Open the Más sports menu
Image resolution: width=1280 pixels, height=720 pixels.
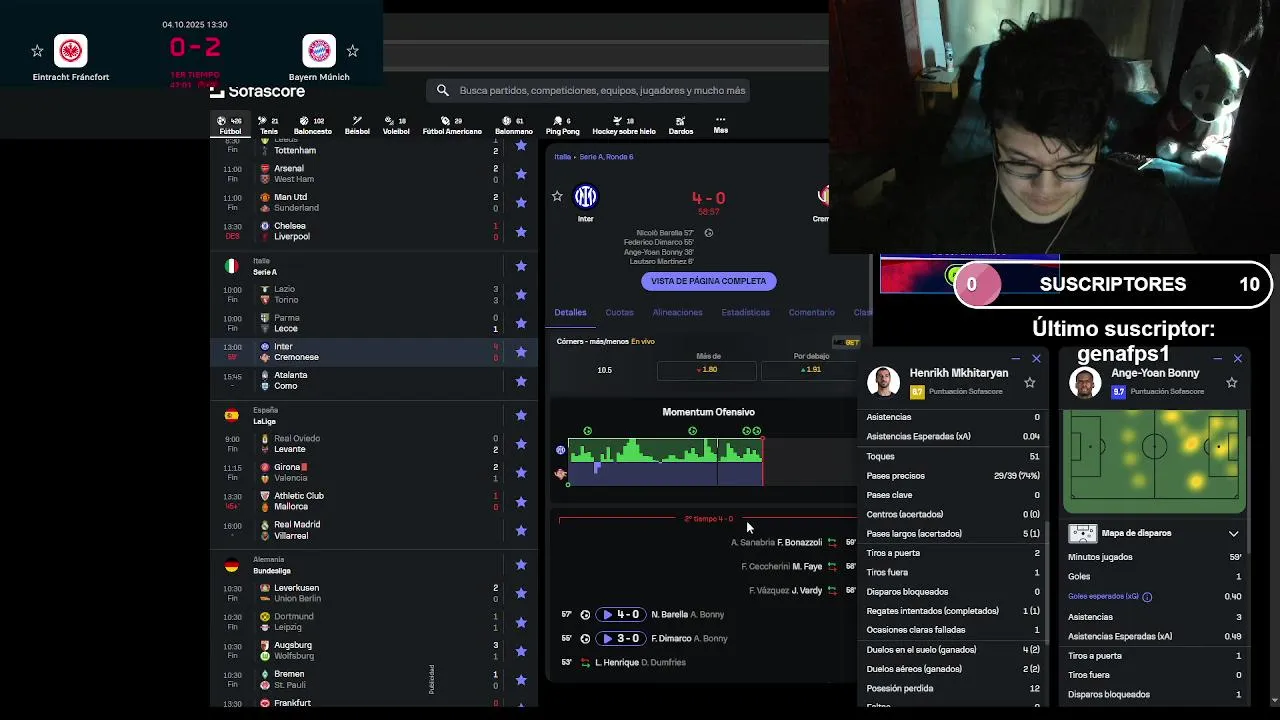[720, 125]
